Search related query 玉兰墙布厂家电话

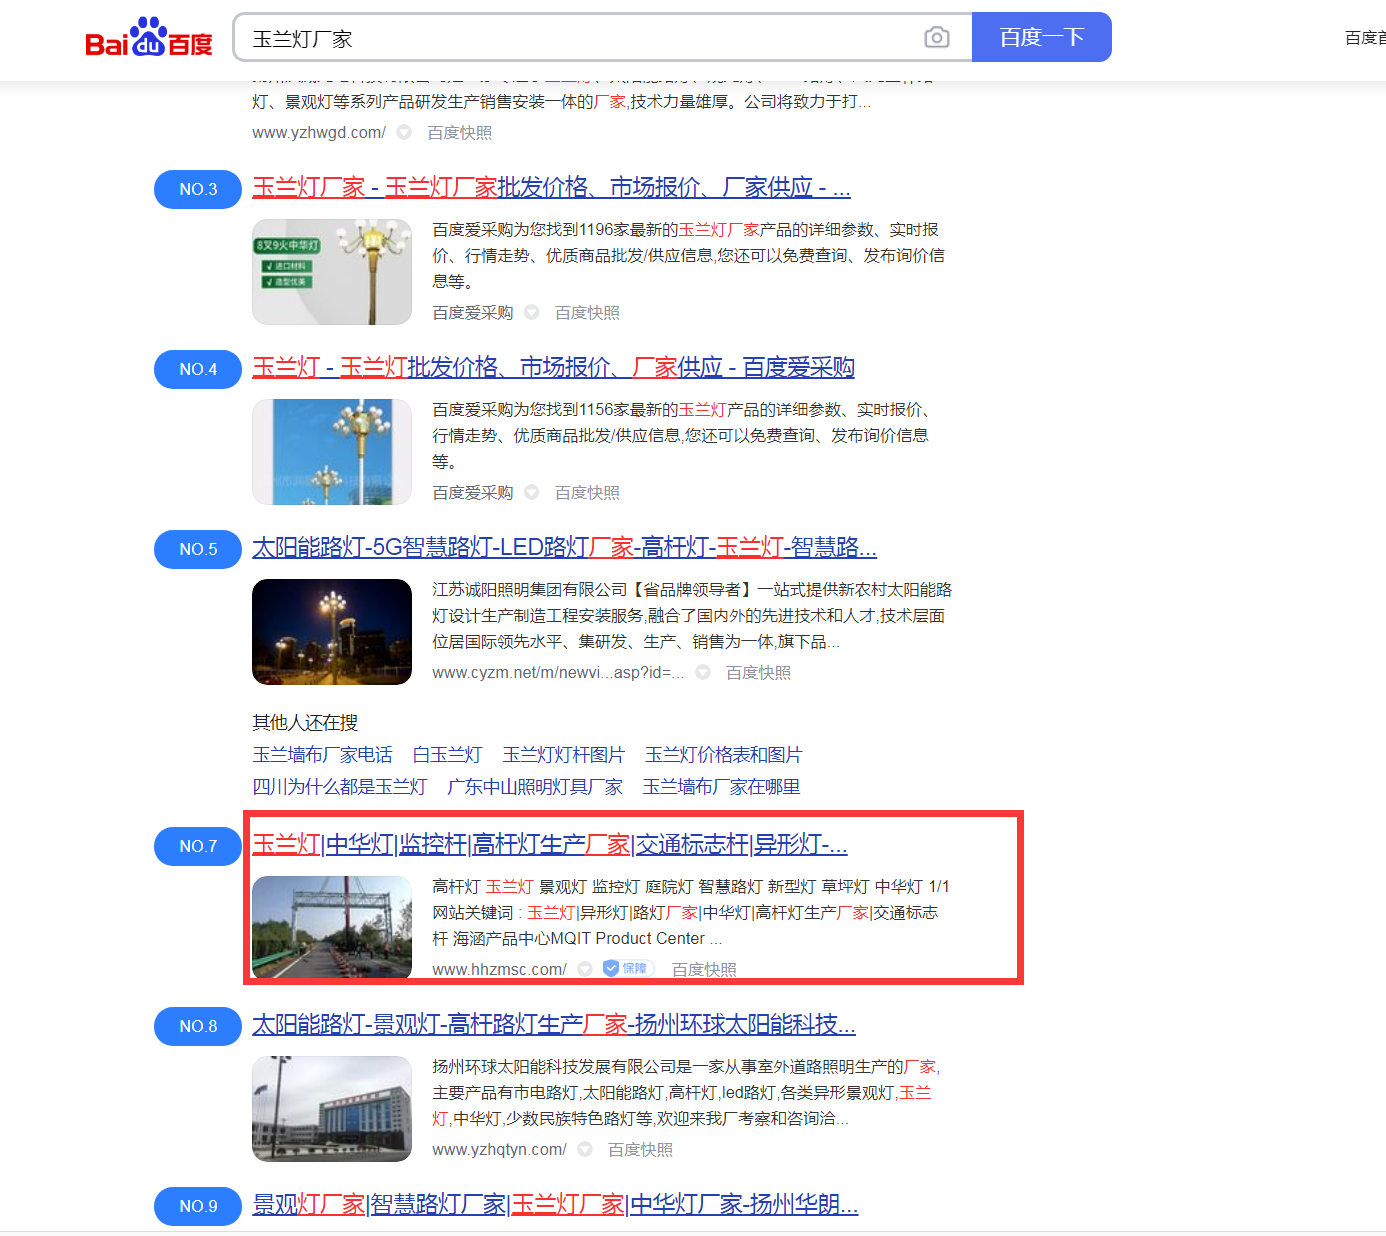pyautogui.click(x=322, y=755)
